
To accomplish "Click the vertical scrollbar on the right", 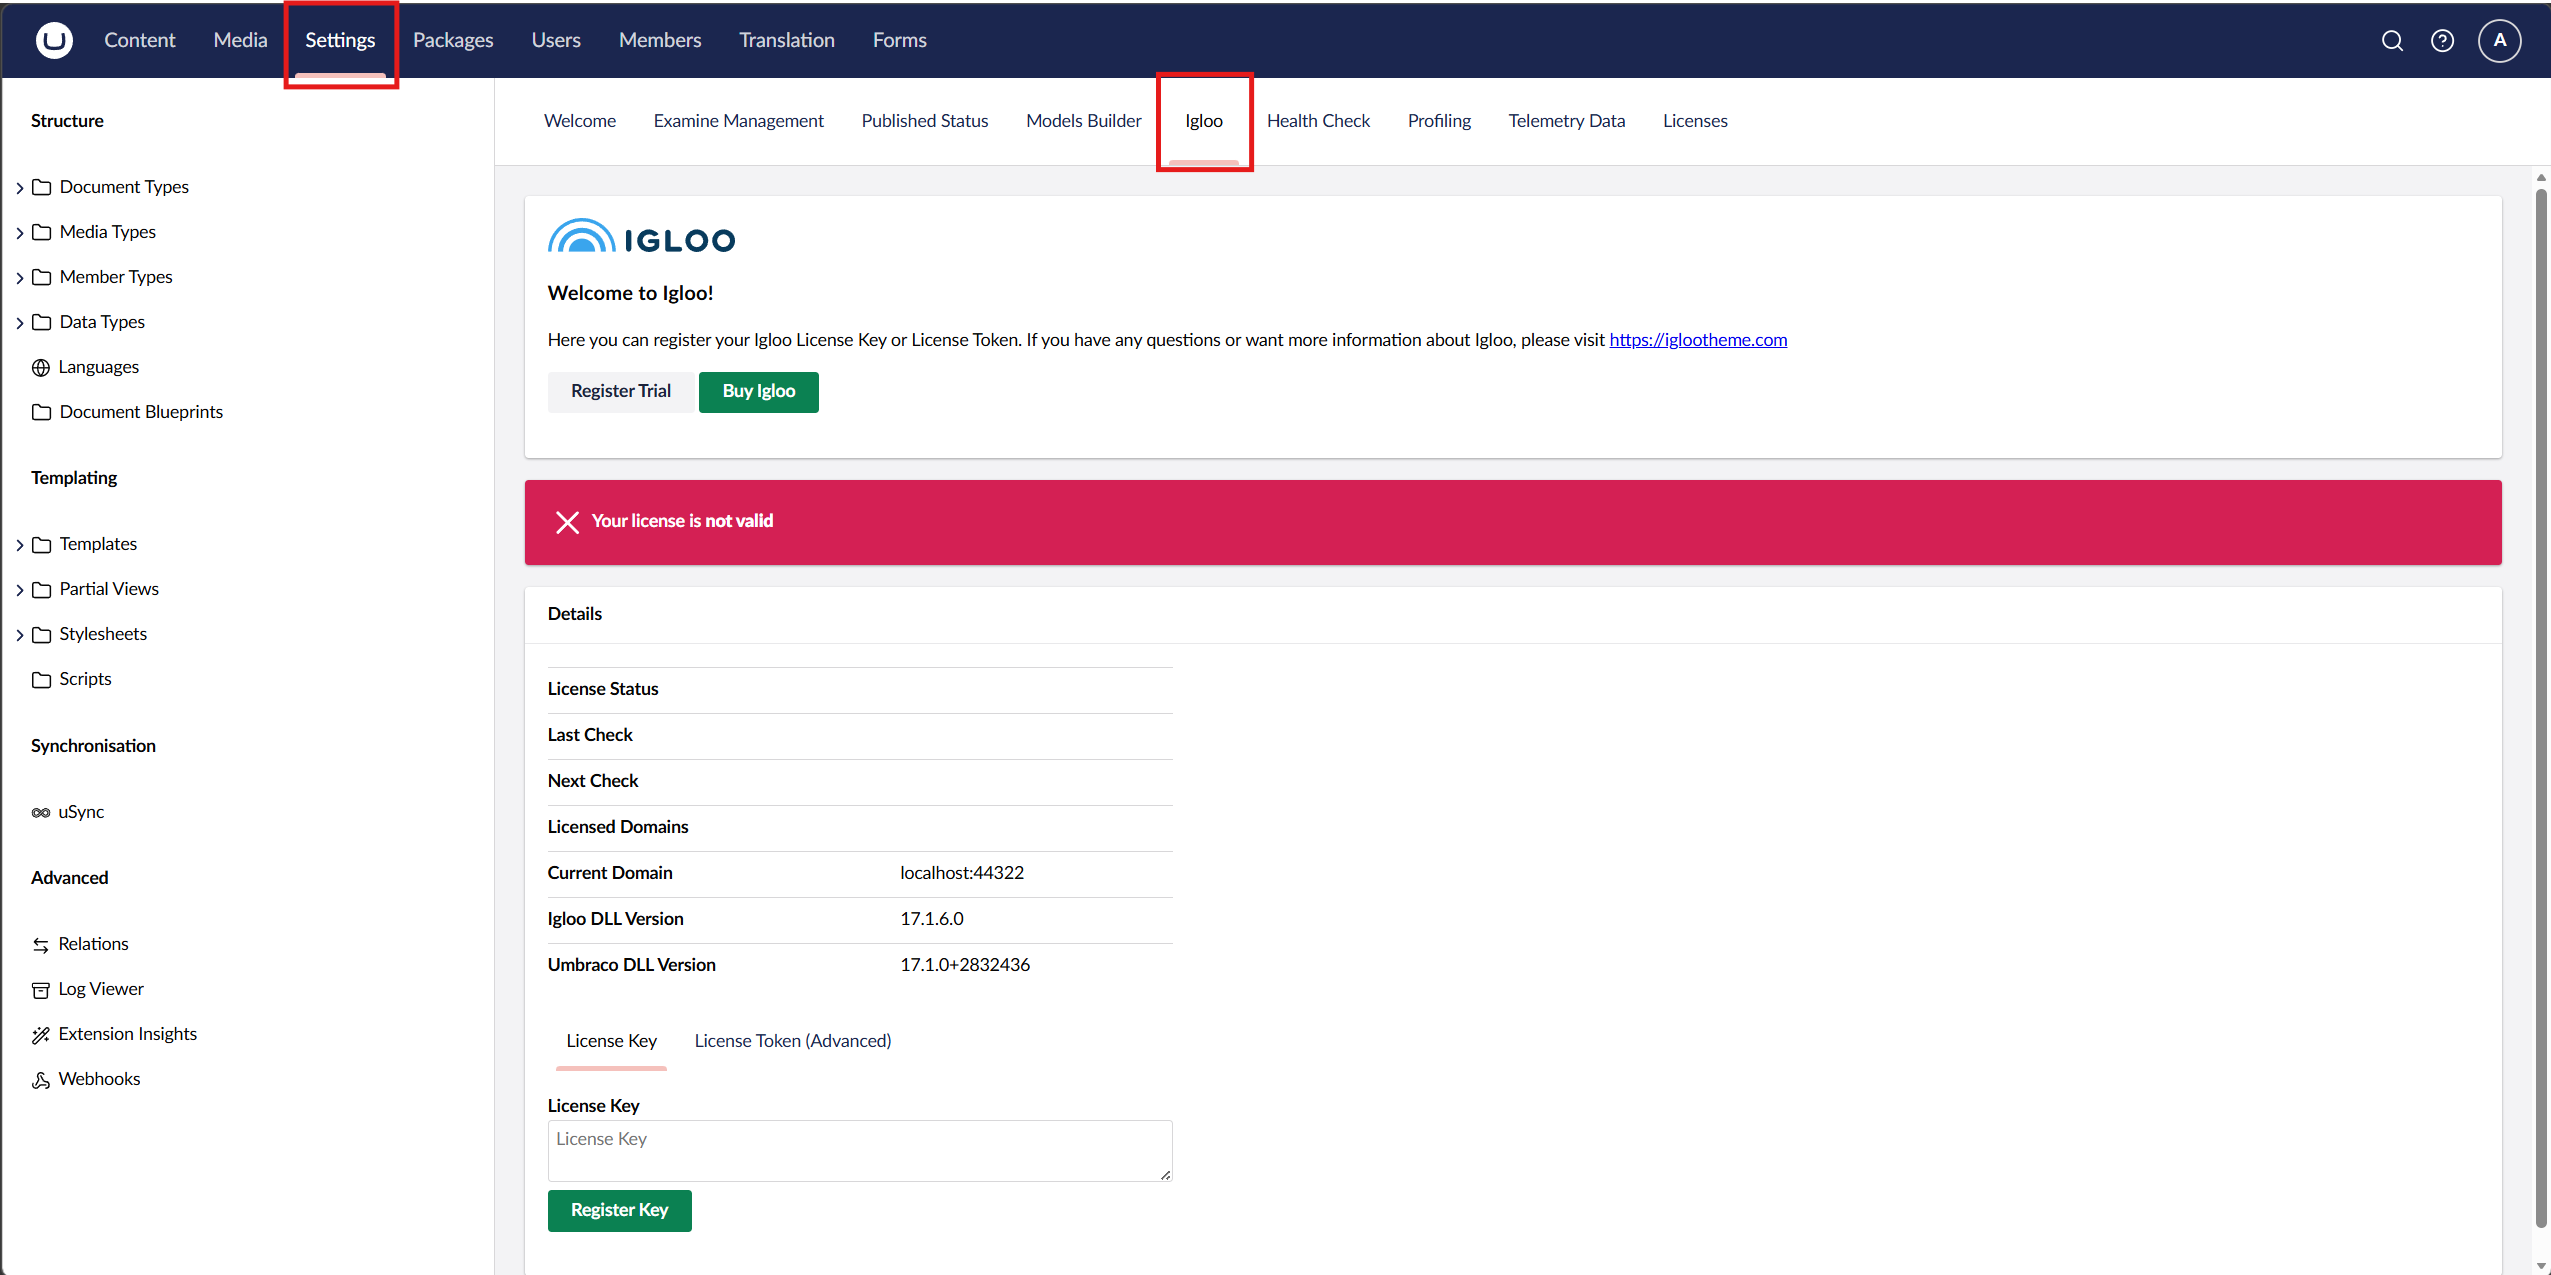I will coord(2540,708).
